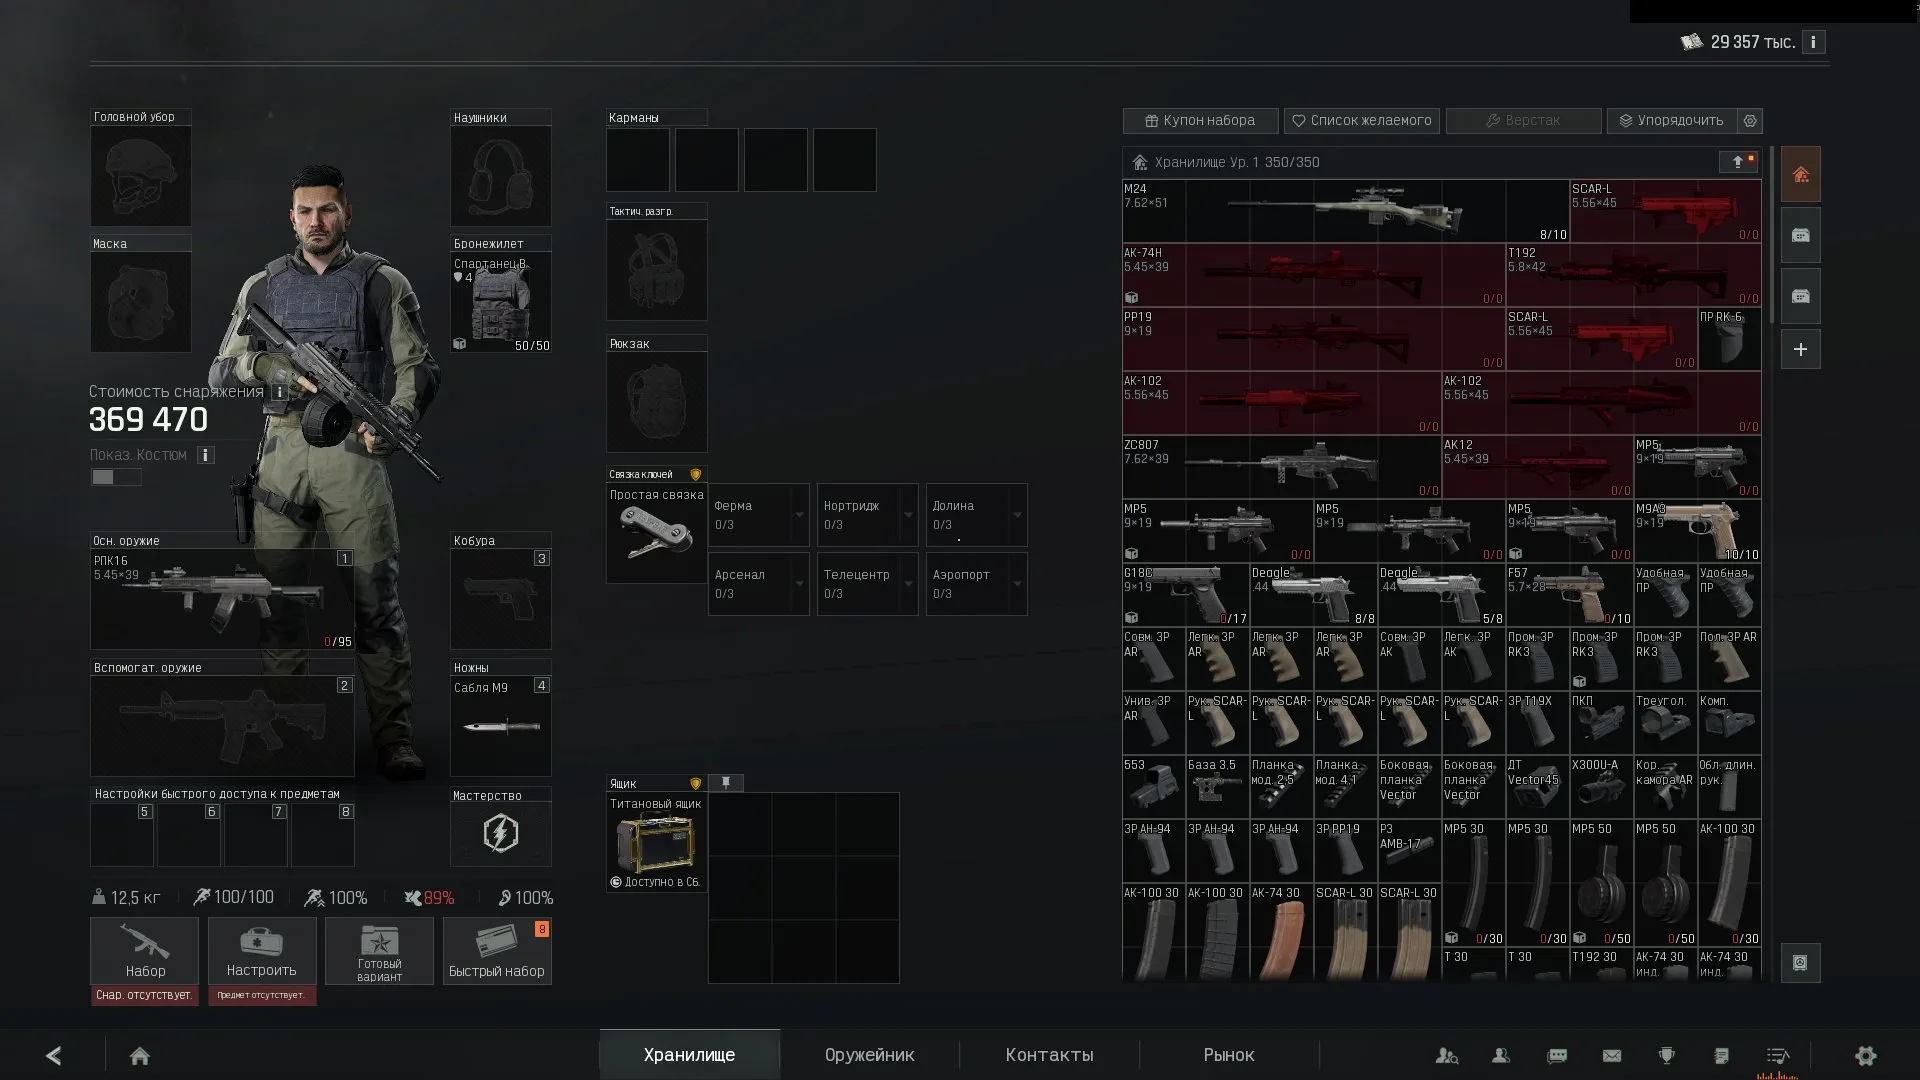Screen dimensions: 1920x1080
Task: Show info next to Показ. Костюм
Action: [205, 455]
